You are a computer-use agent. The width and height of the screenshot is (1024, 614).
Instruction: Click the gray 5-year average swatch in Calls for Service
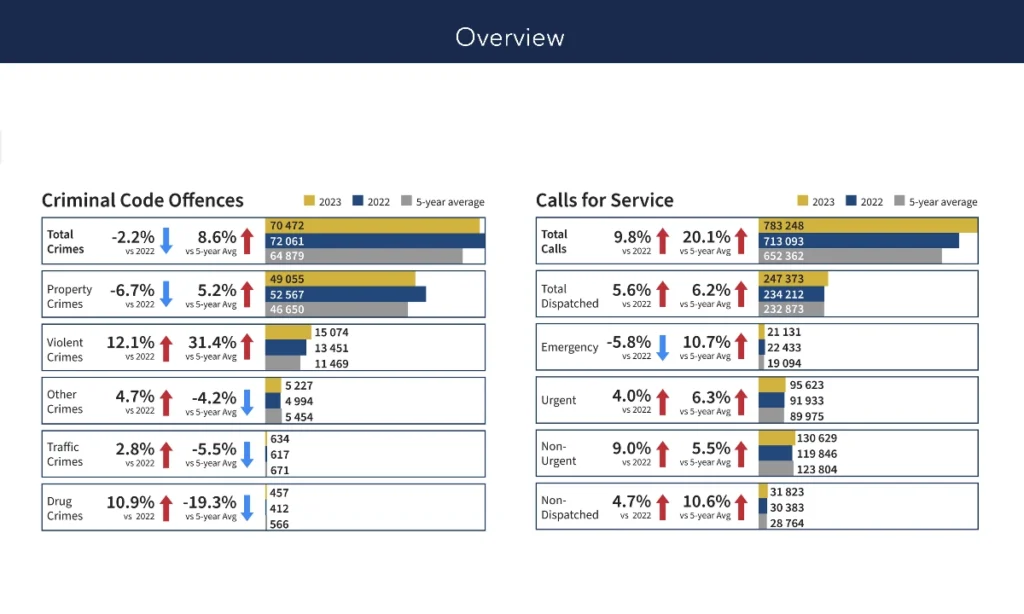pos(901,201)
